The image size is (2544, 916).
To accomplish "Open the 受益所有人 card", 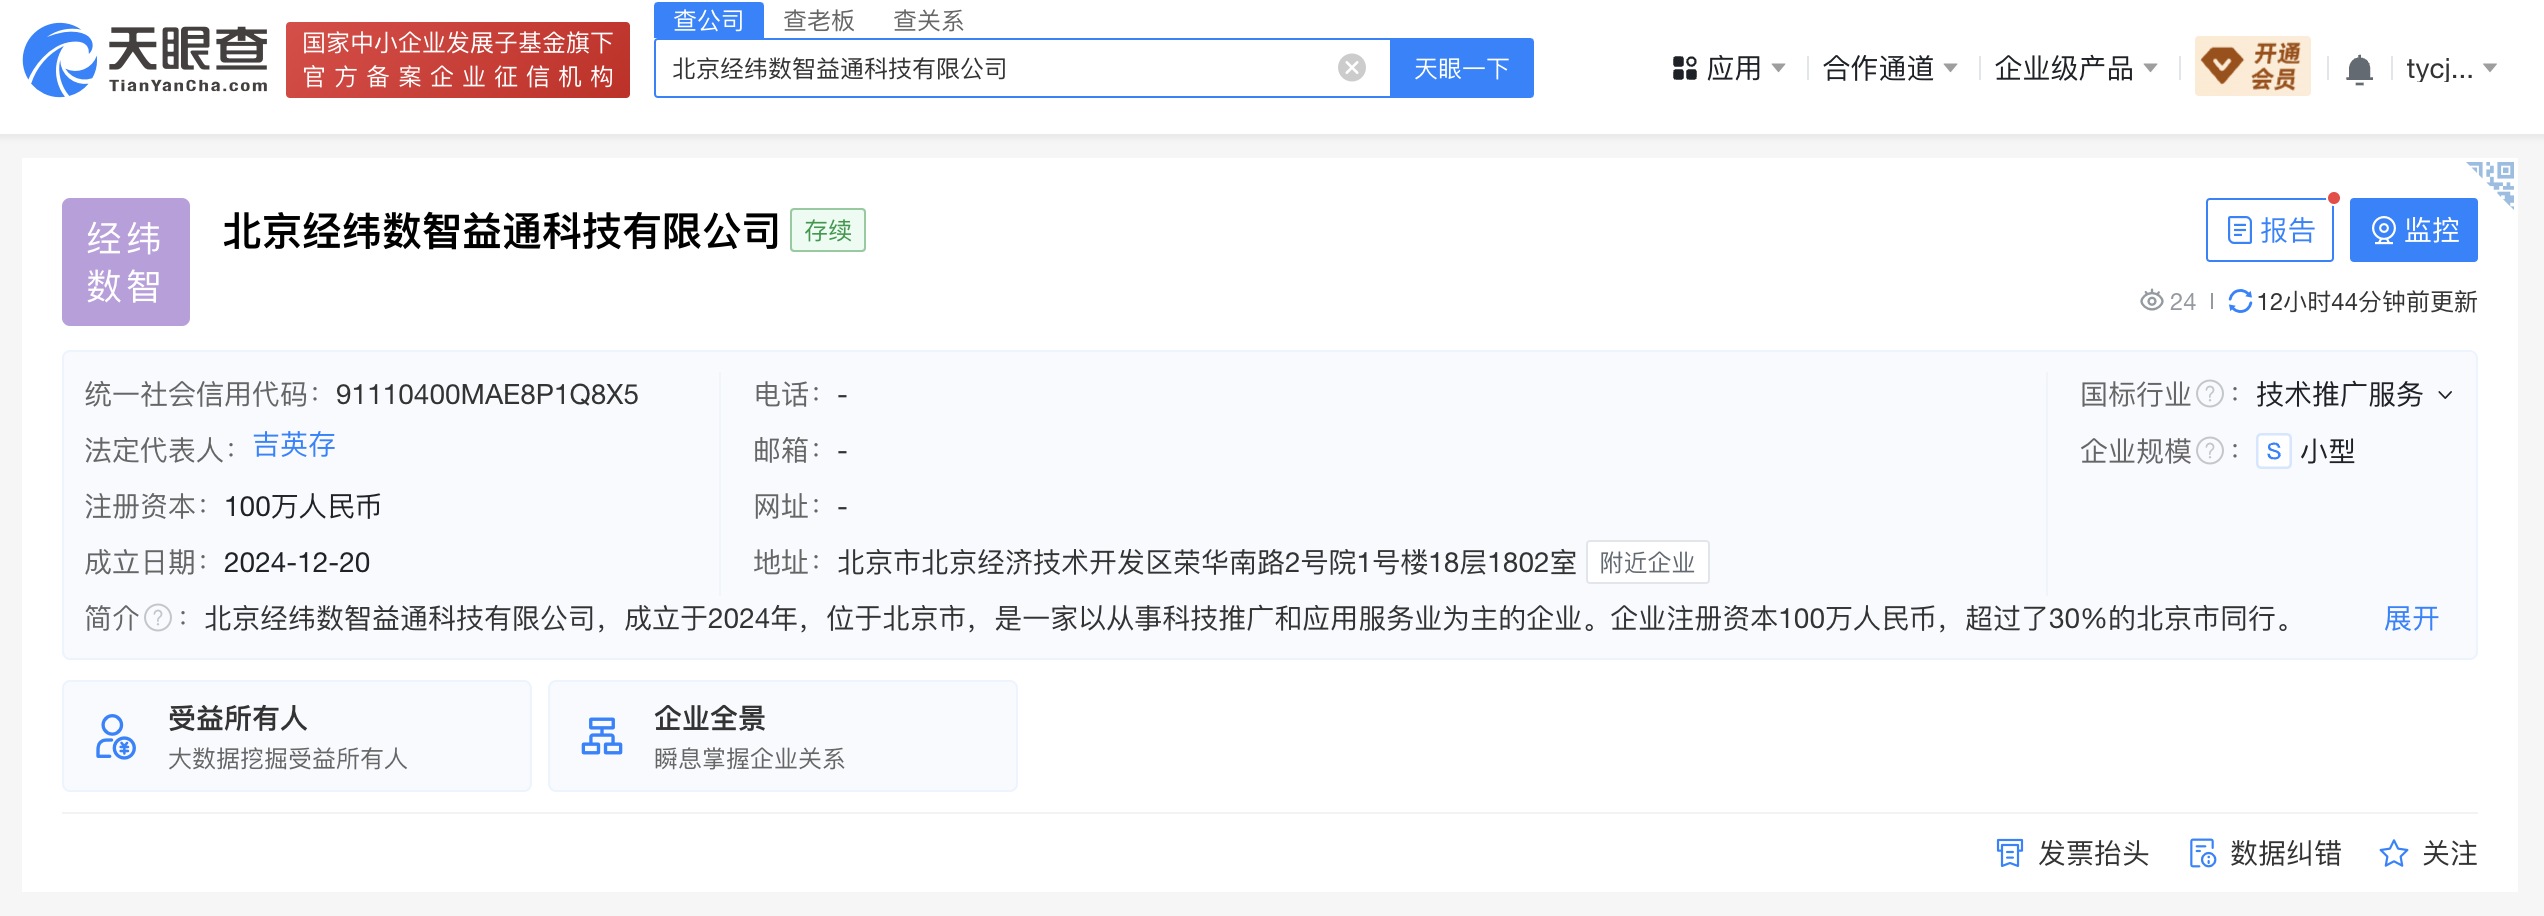I will click(296, 736).
